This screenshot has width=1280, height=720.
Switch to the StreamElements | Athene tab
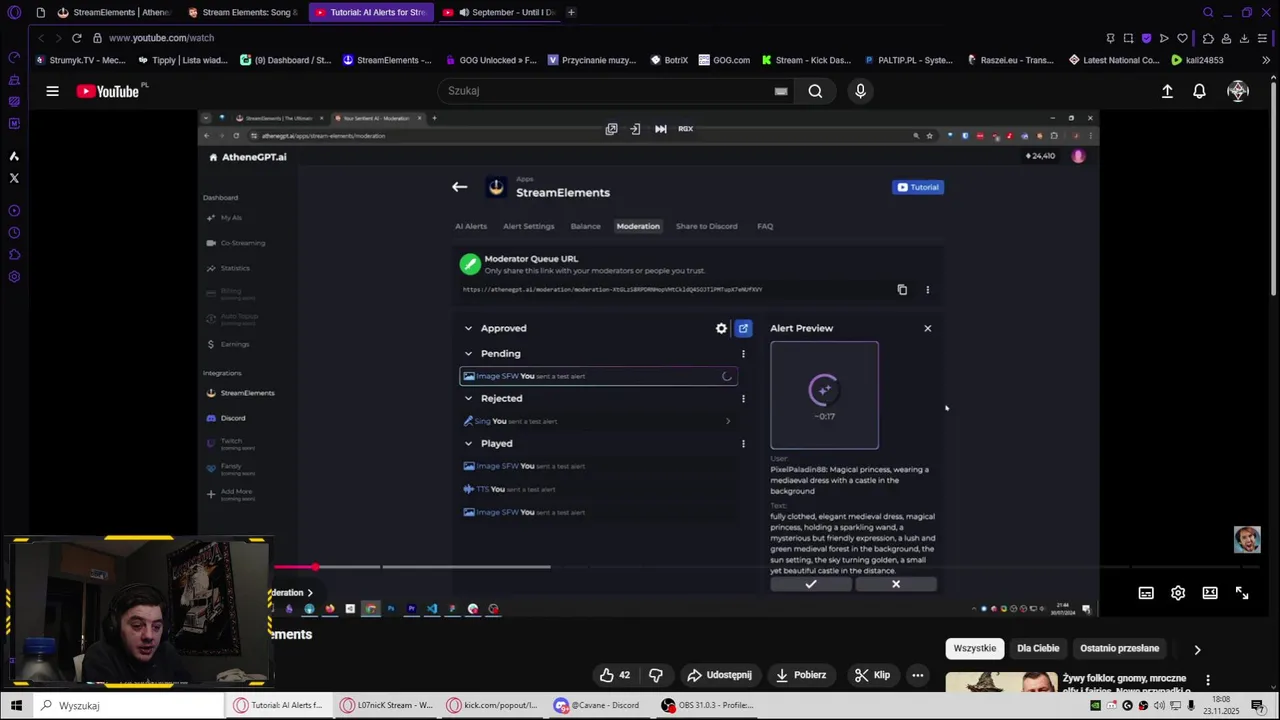114,13
